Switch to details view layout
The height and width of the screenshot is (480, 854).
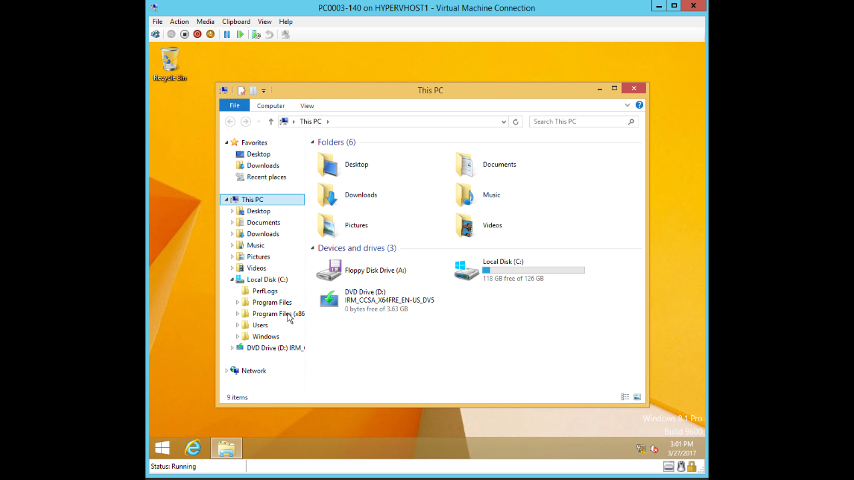coord(625,397)
